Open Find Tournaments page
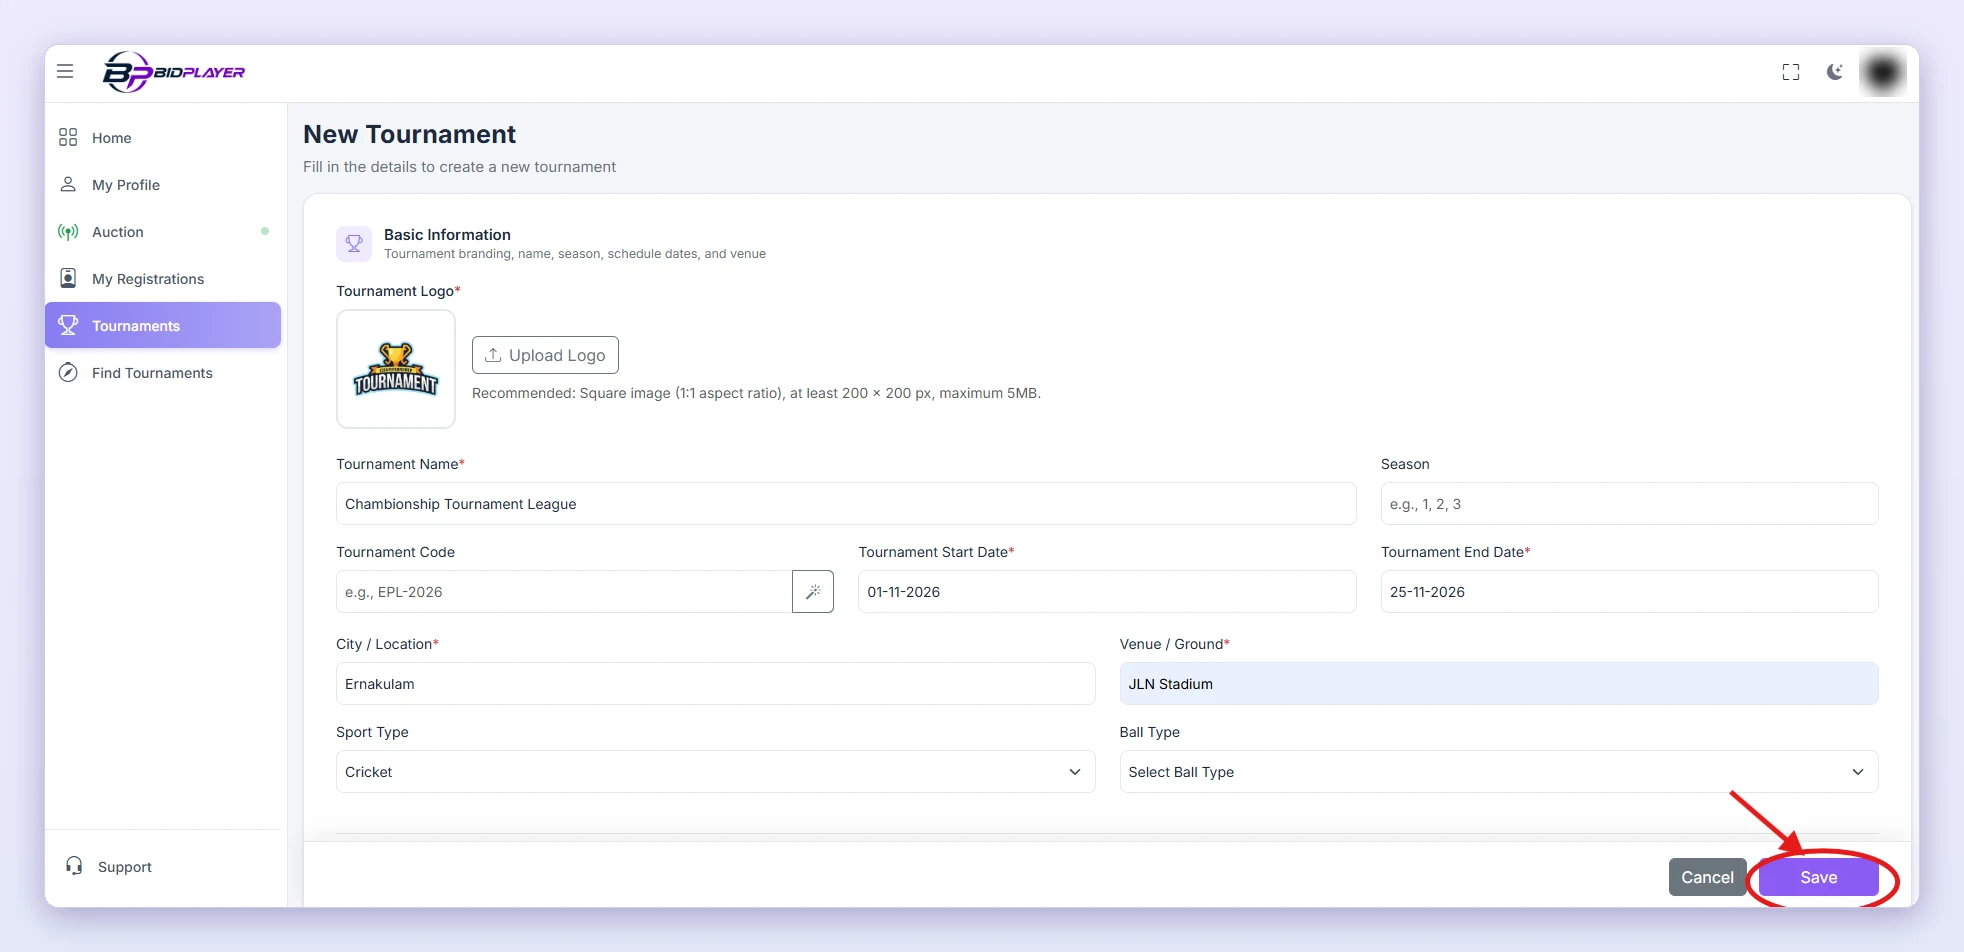 [163, 373]
